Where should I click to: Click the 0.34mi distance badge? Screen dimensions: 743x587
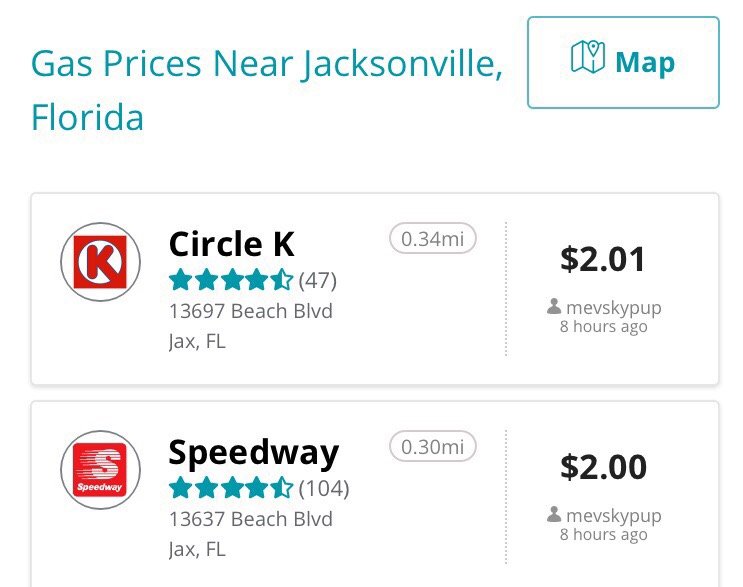click(433, 238)
